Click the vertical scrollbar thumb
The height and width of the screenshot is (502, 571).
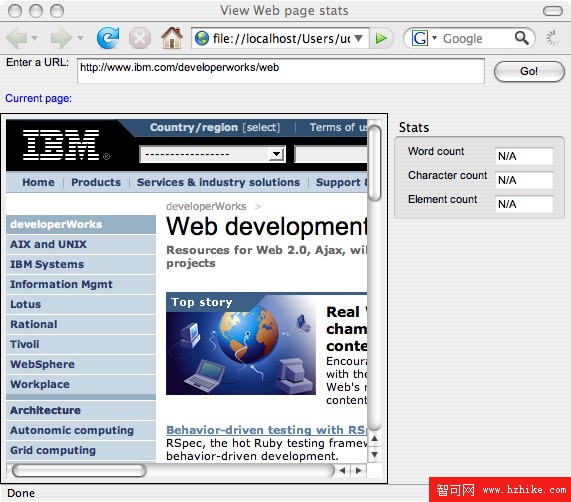click(374, 163)
